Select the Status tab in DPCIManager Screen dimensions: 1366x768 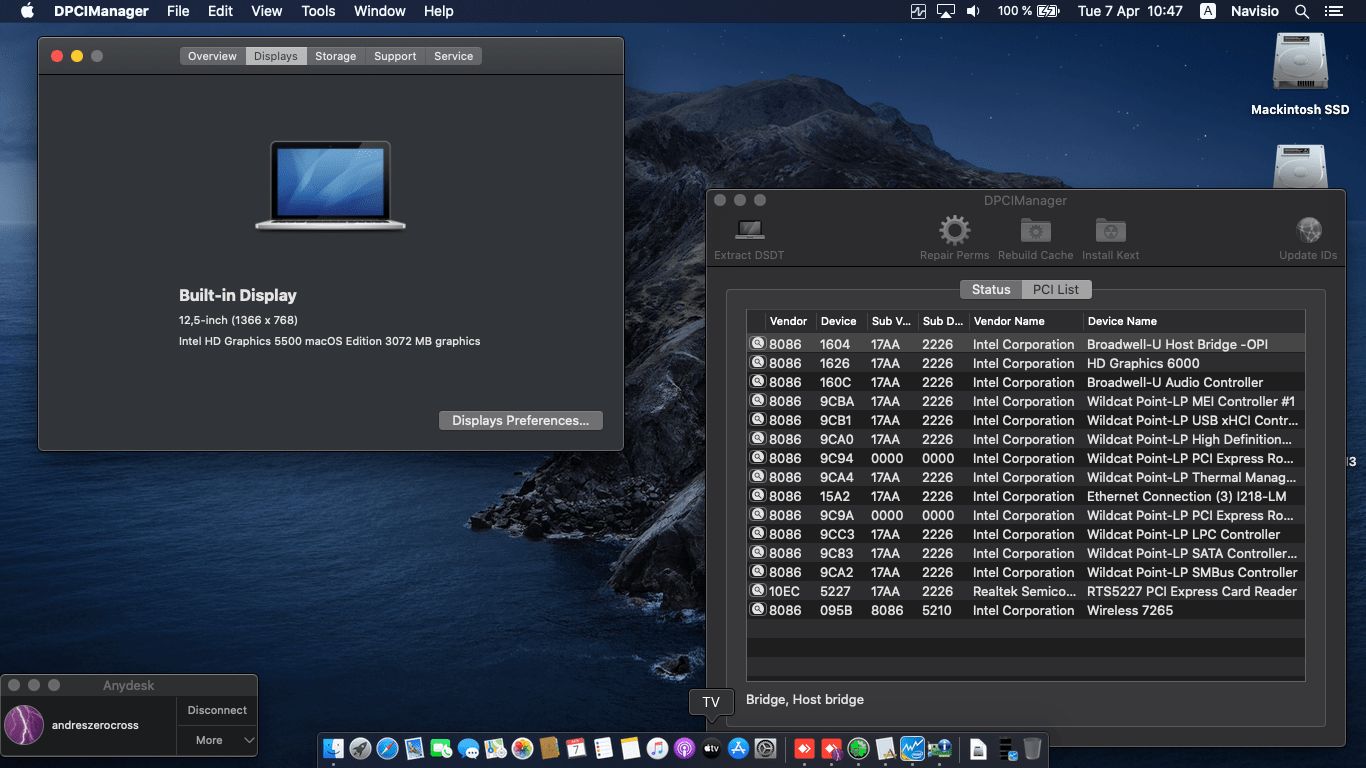click(990, 289)
